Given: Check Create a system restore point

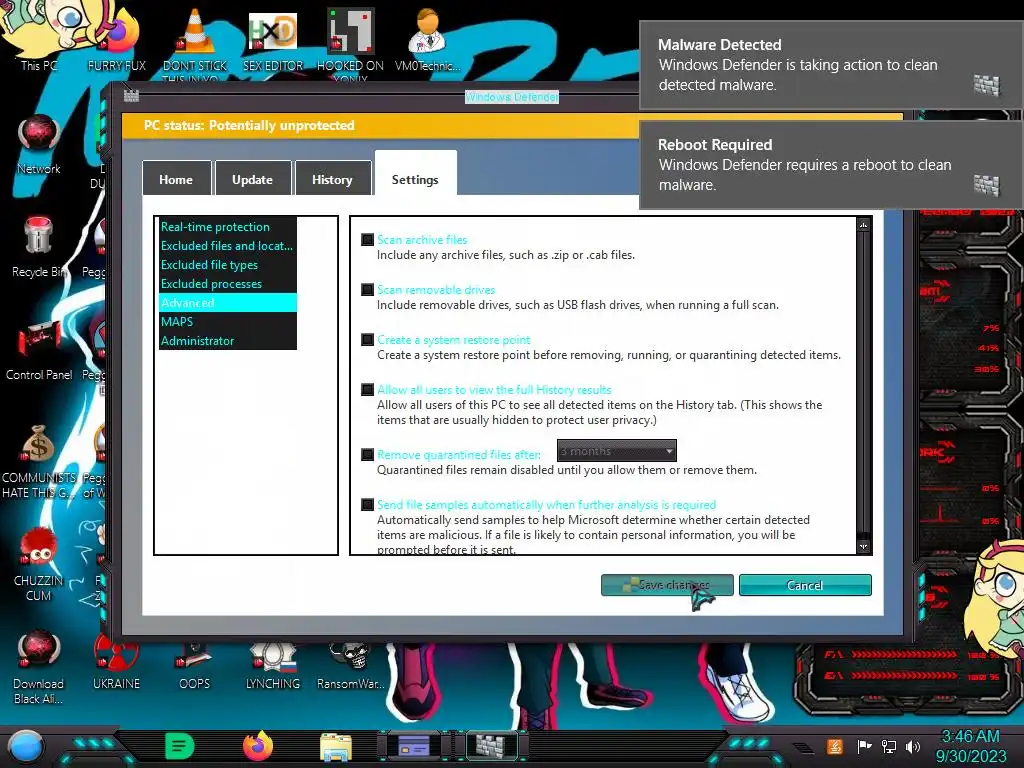Looking at the screenshot, I should point(368,340).
